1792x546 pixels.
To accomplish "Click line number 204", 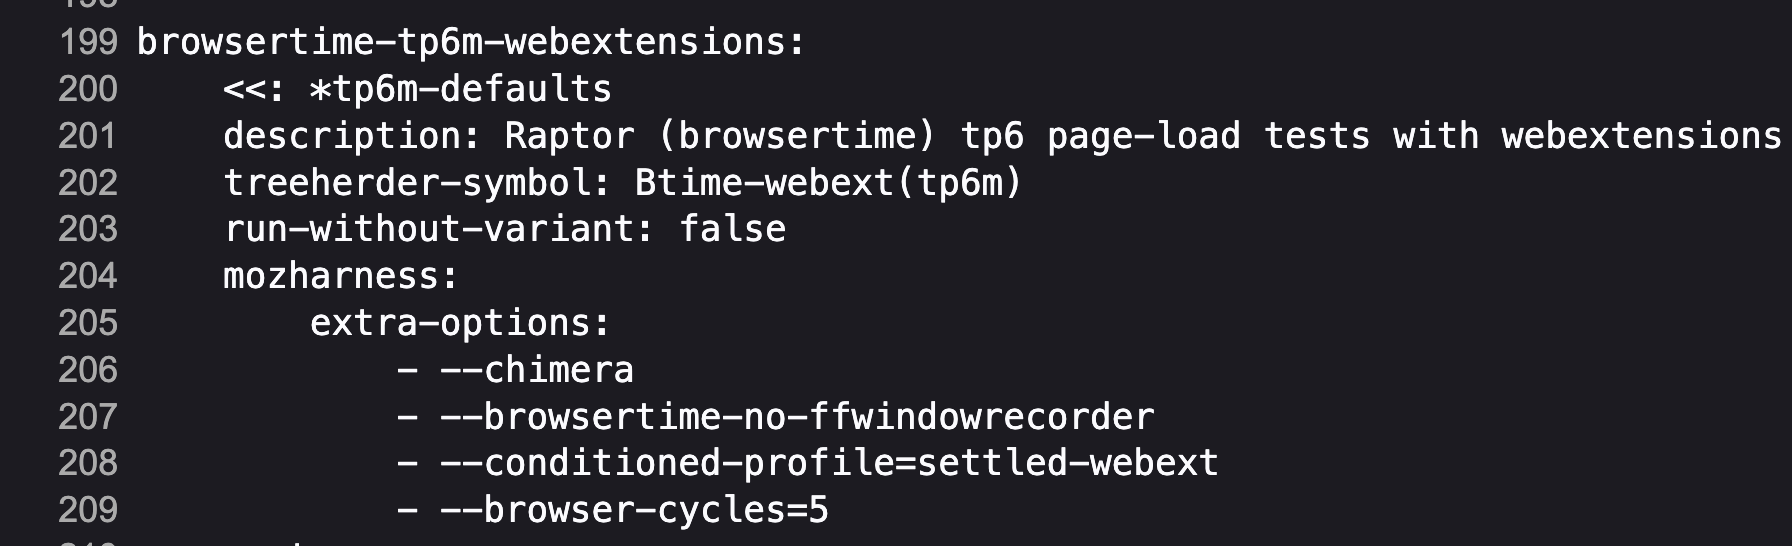I will (x=88, y=276).
